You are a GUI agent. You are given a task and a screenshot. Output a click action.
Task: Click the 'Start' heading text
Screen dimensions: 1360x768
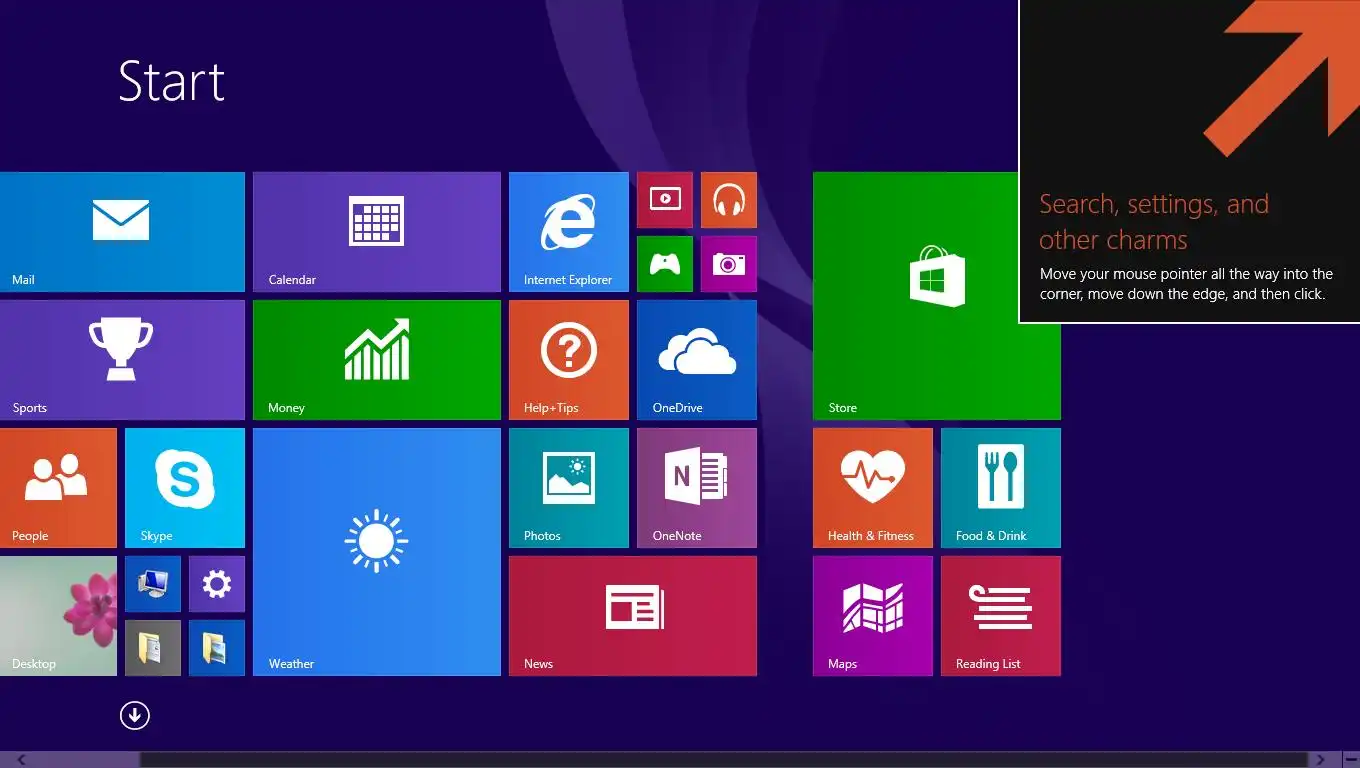click(171, 81)
